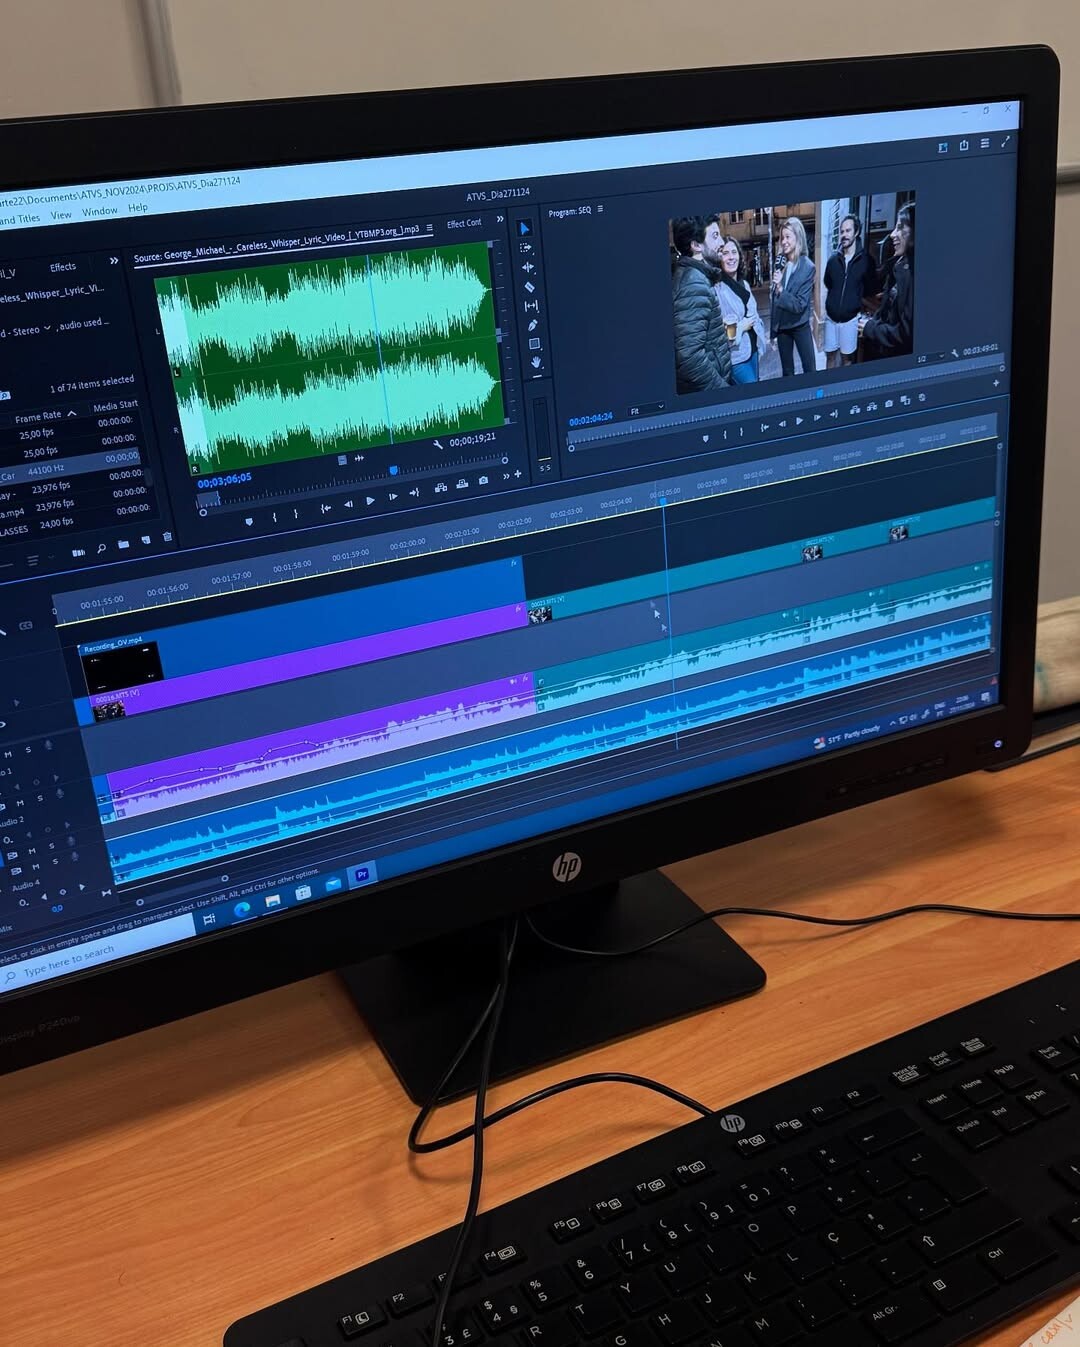Open the Program: SEQ panel menu
Viewport: 1080px width, 1347px height.
pos(600,210)
